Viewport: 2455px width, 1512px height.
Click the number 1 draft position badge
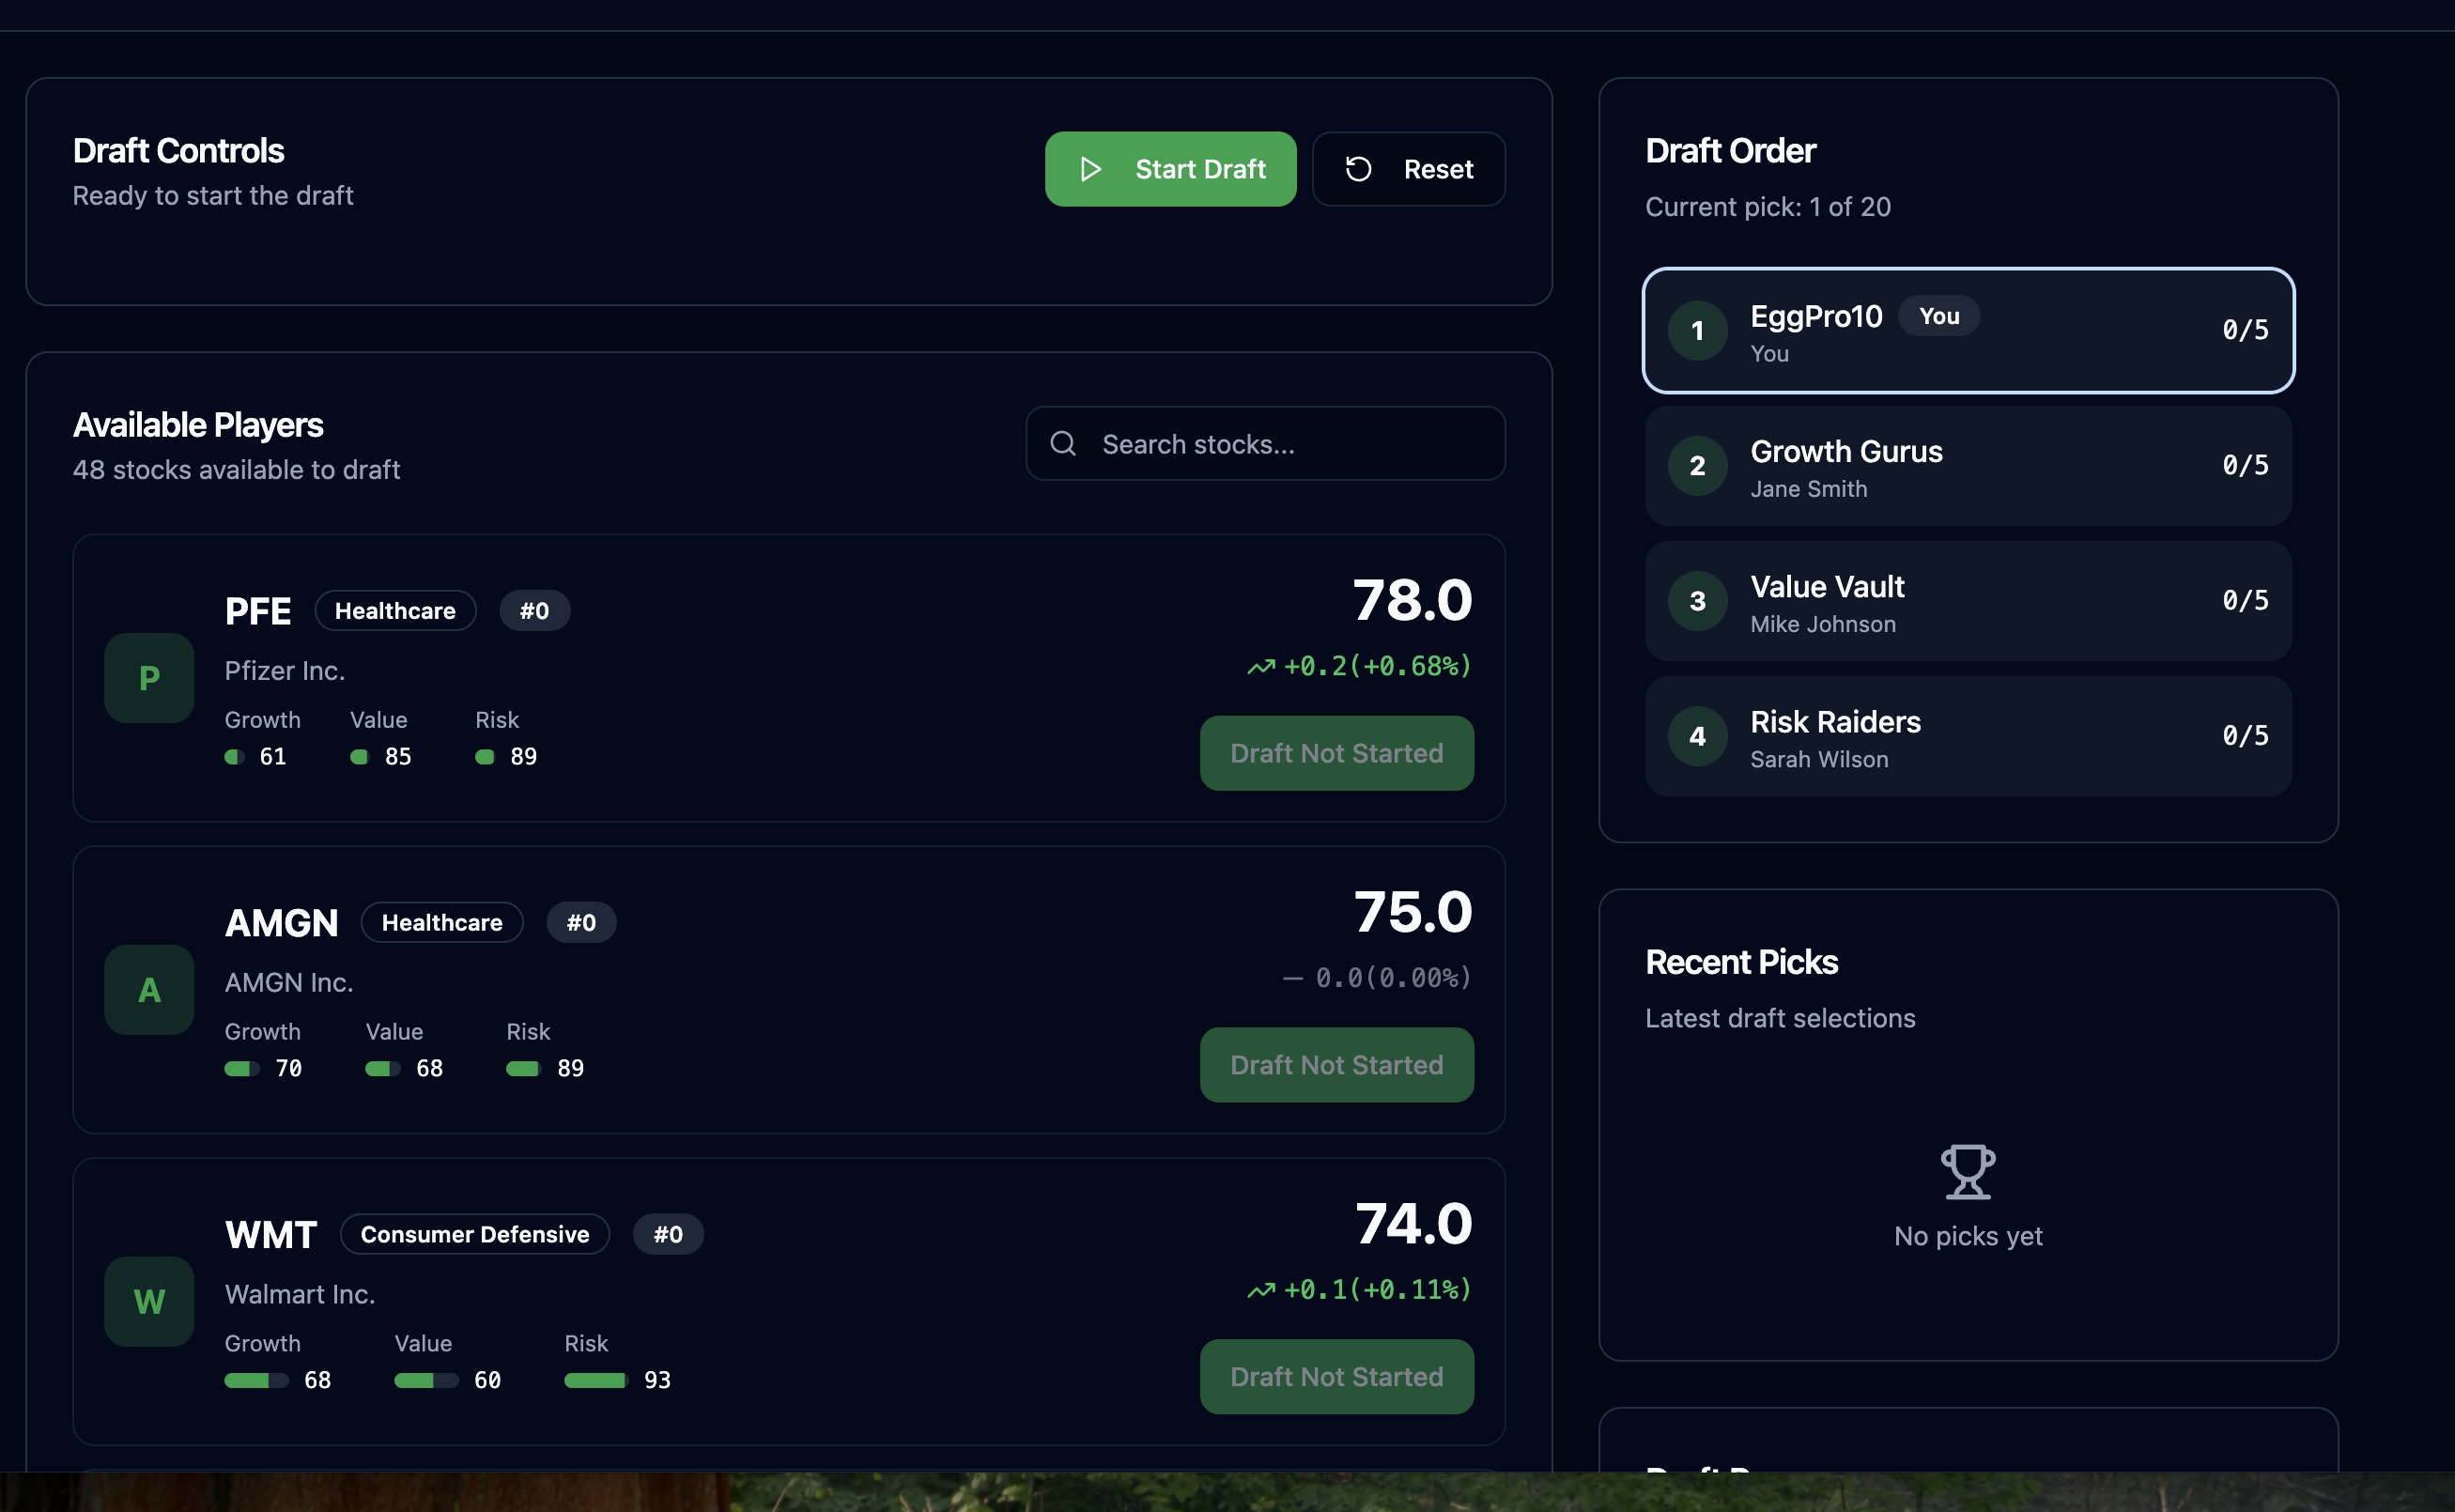tap(1697, 331)
